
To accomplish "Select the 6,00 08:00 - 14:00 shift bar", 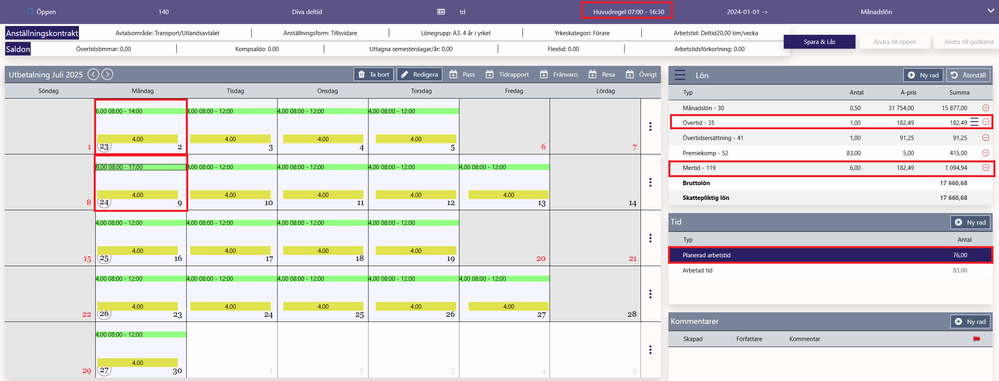I will tap(140, 111).
